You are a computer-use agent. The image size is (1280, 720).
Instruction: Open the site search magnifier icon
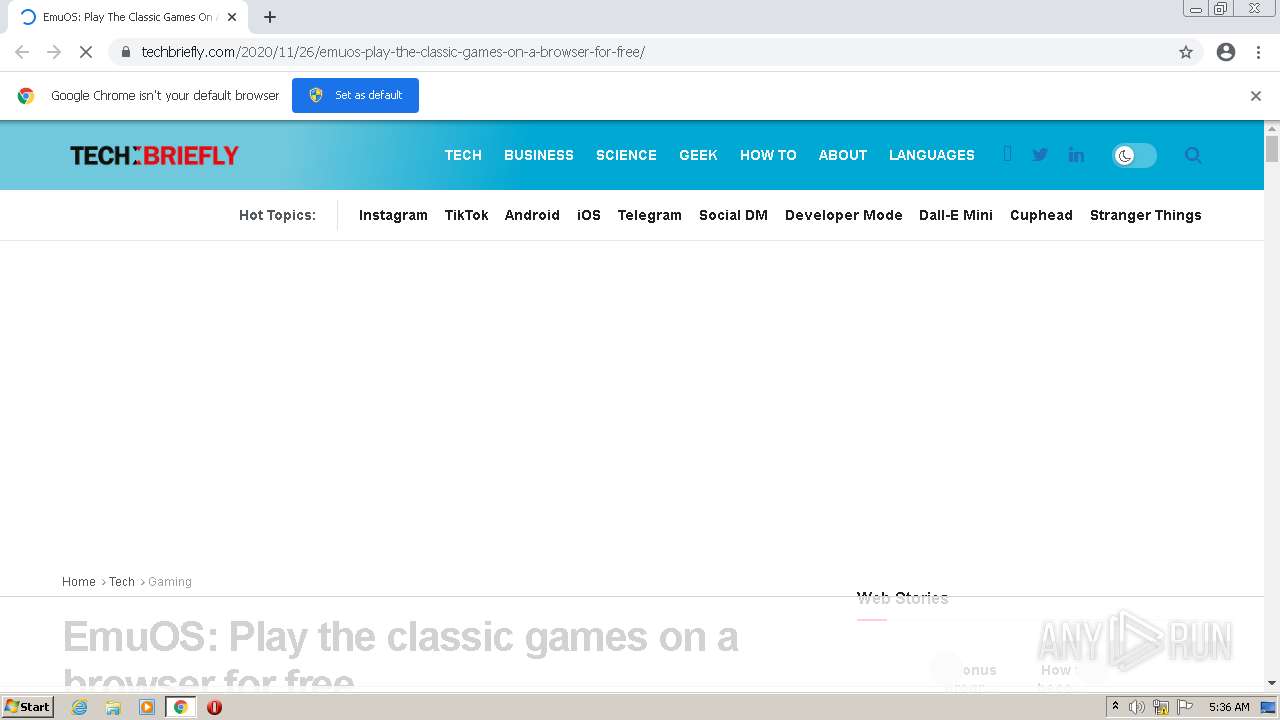(1193, 155)
